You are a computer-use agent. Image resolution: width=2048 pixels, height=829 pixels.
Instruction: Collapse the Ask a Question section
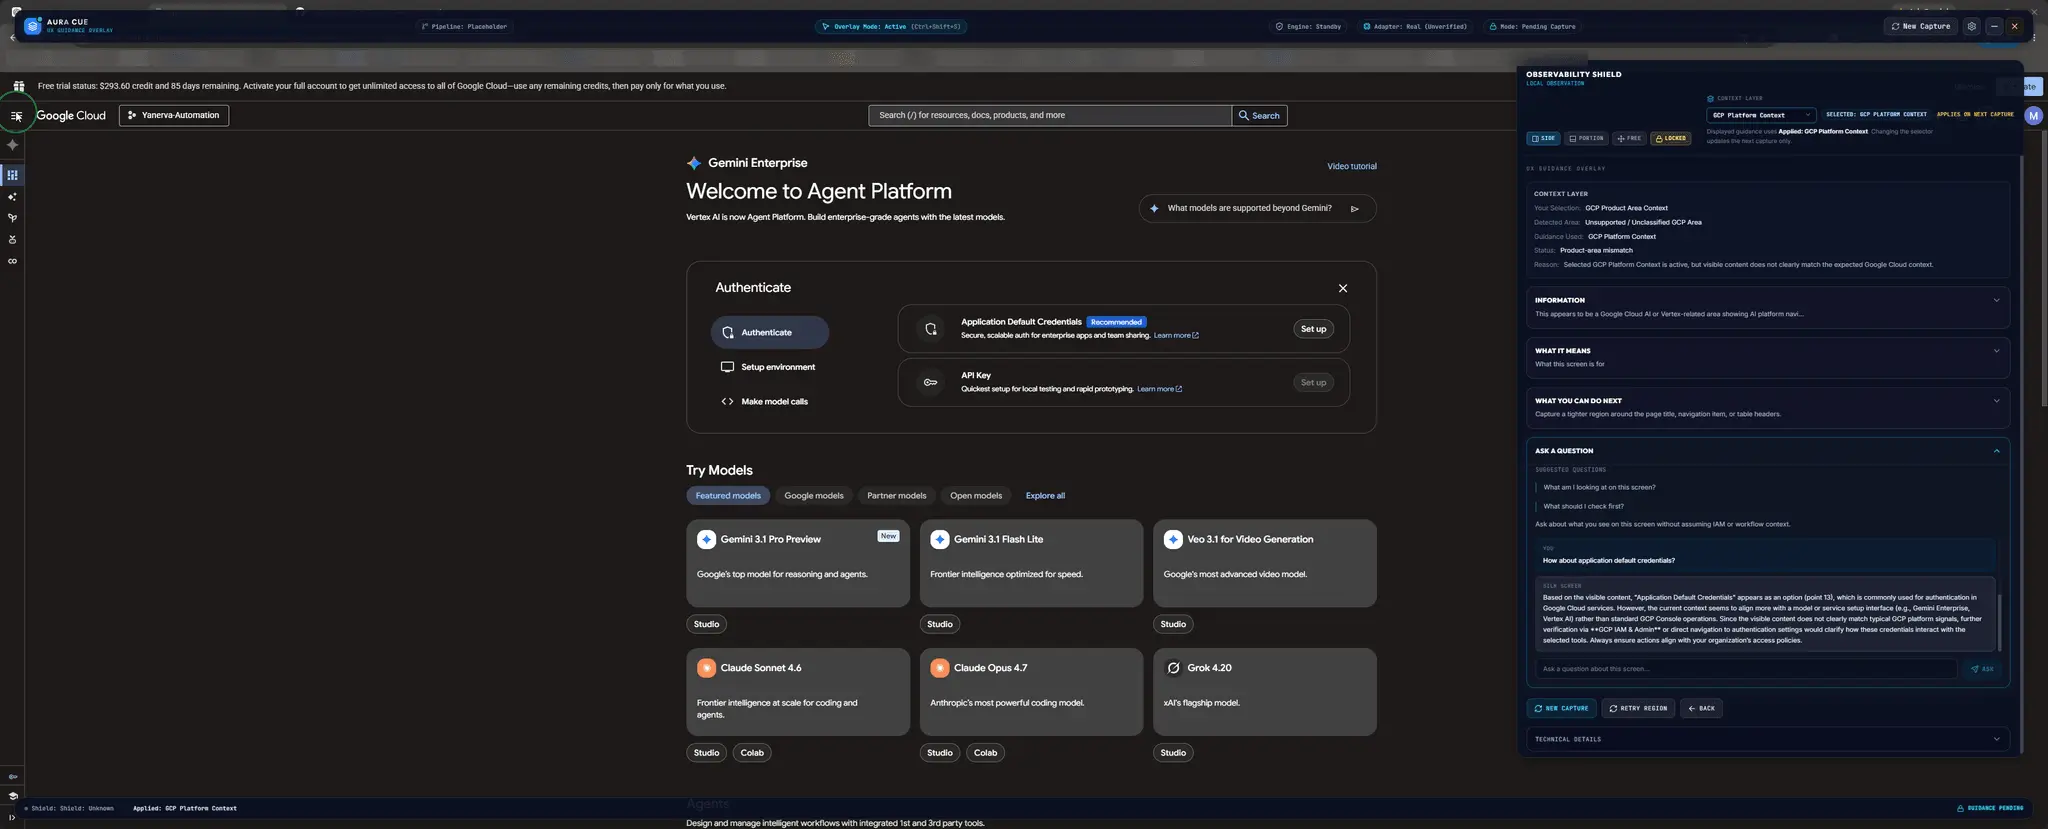click(1768, 451)
